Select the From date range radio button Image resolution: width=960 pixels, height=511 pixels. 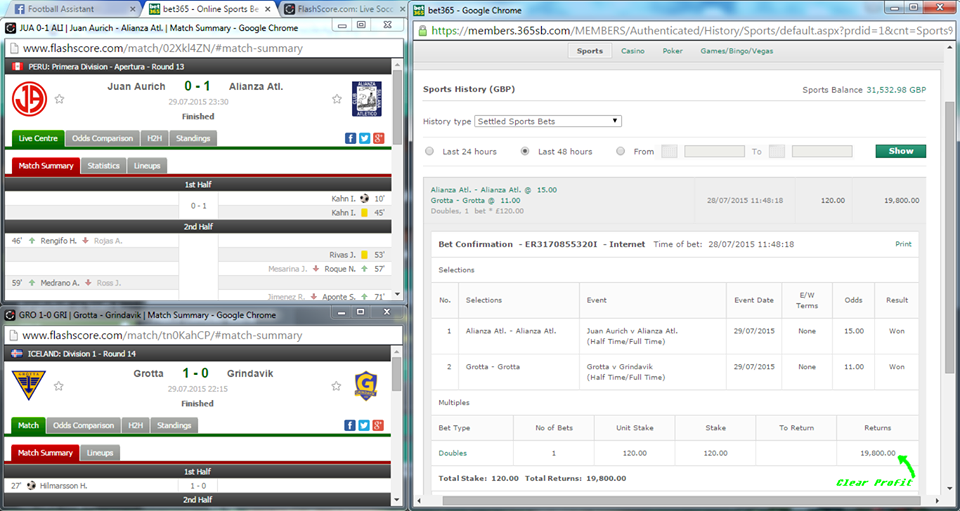pyautogui.click(x=621, y=151)
